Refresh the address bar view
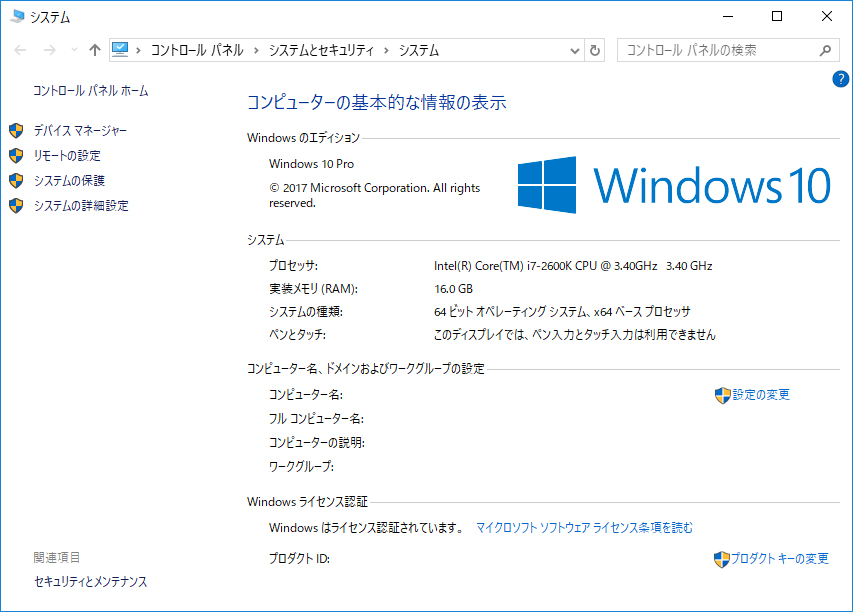 595,51
